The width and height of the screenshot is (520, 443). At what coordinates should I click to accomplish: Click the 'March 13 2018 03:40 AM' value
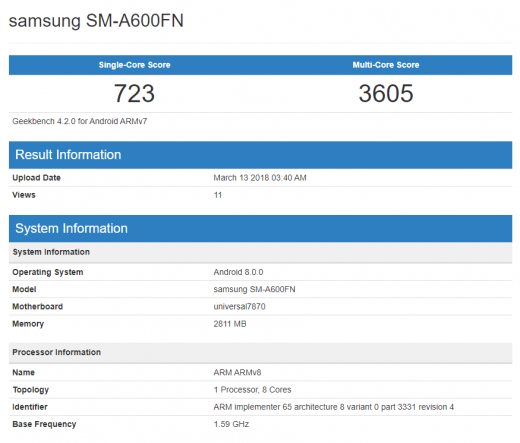click(x=260, y=178)
